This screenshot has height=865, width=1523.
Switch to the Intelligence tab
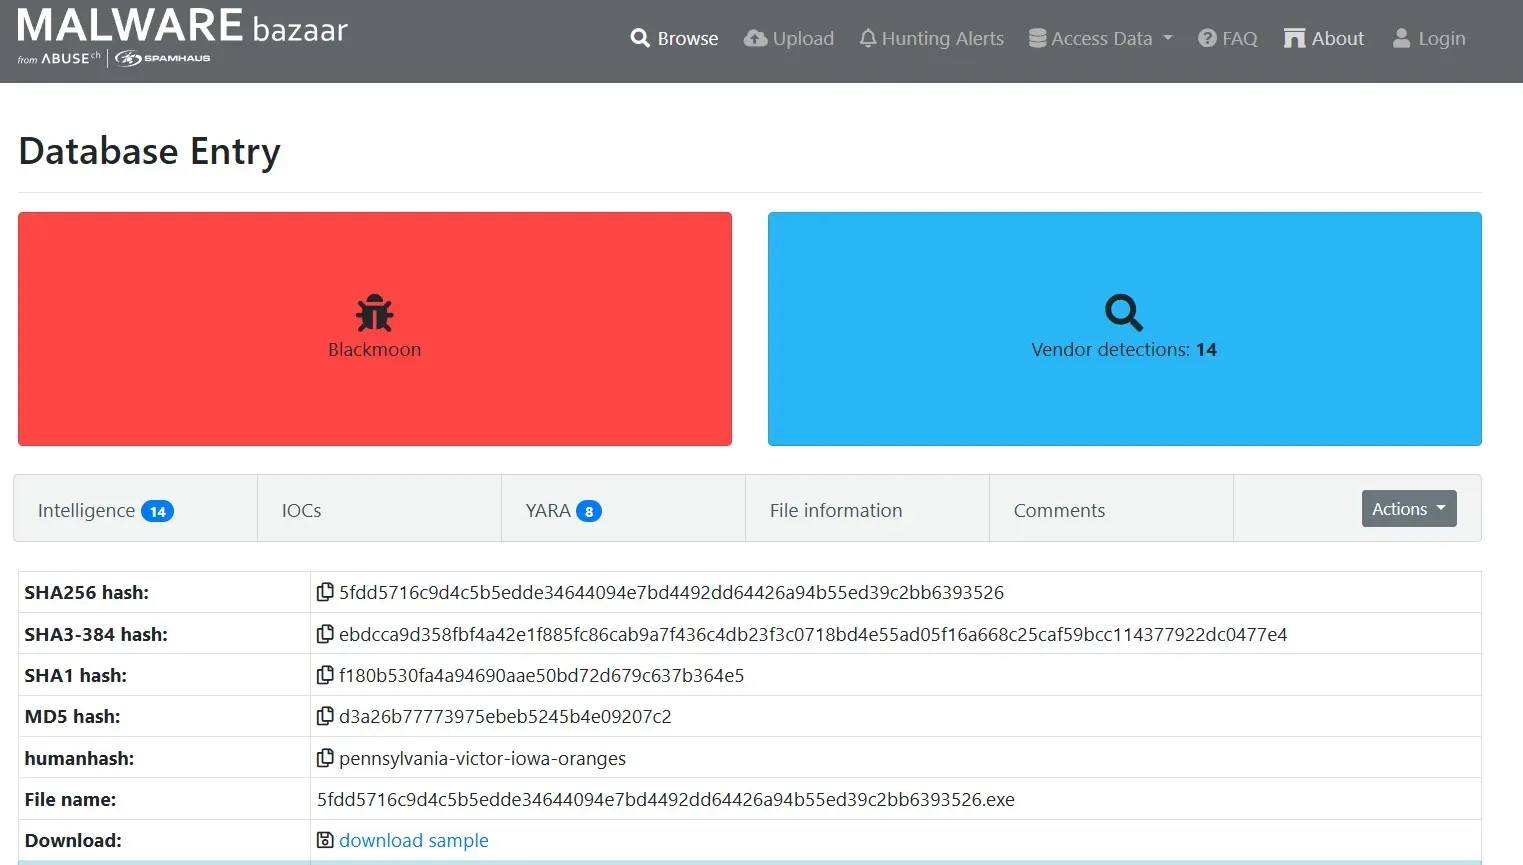105,510
